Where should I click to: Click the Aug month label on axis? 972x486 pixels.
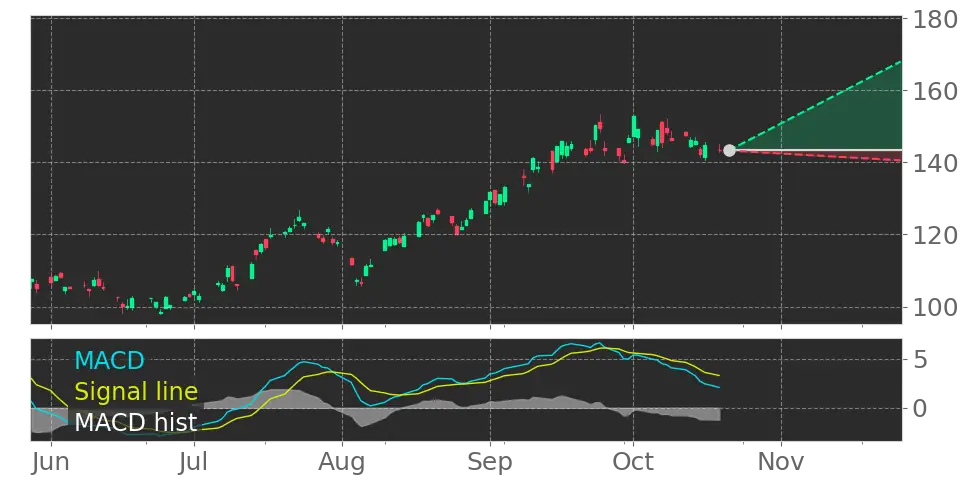(x=342, y=462)
